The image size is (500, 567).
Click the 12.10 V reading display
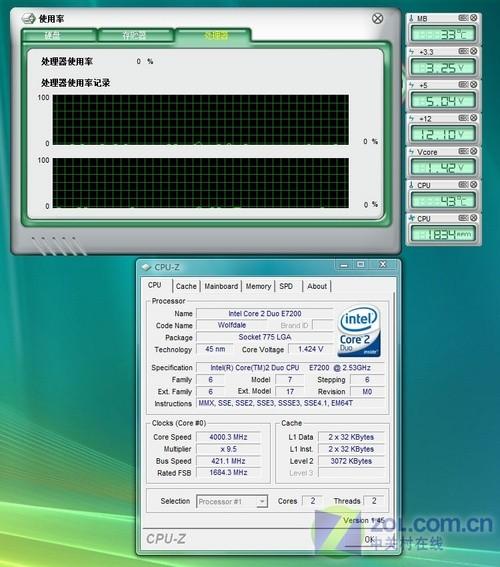pos(443,135)
